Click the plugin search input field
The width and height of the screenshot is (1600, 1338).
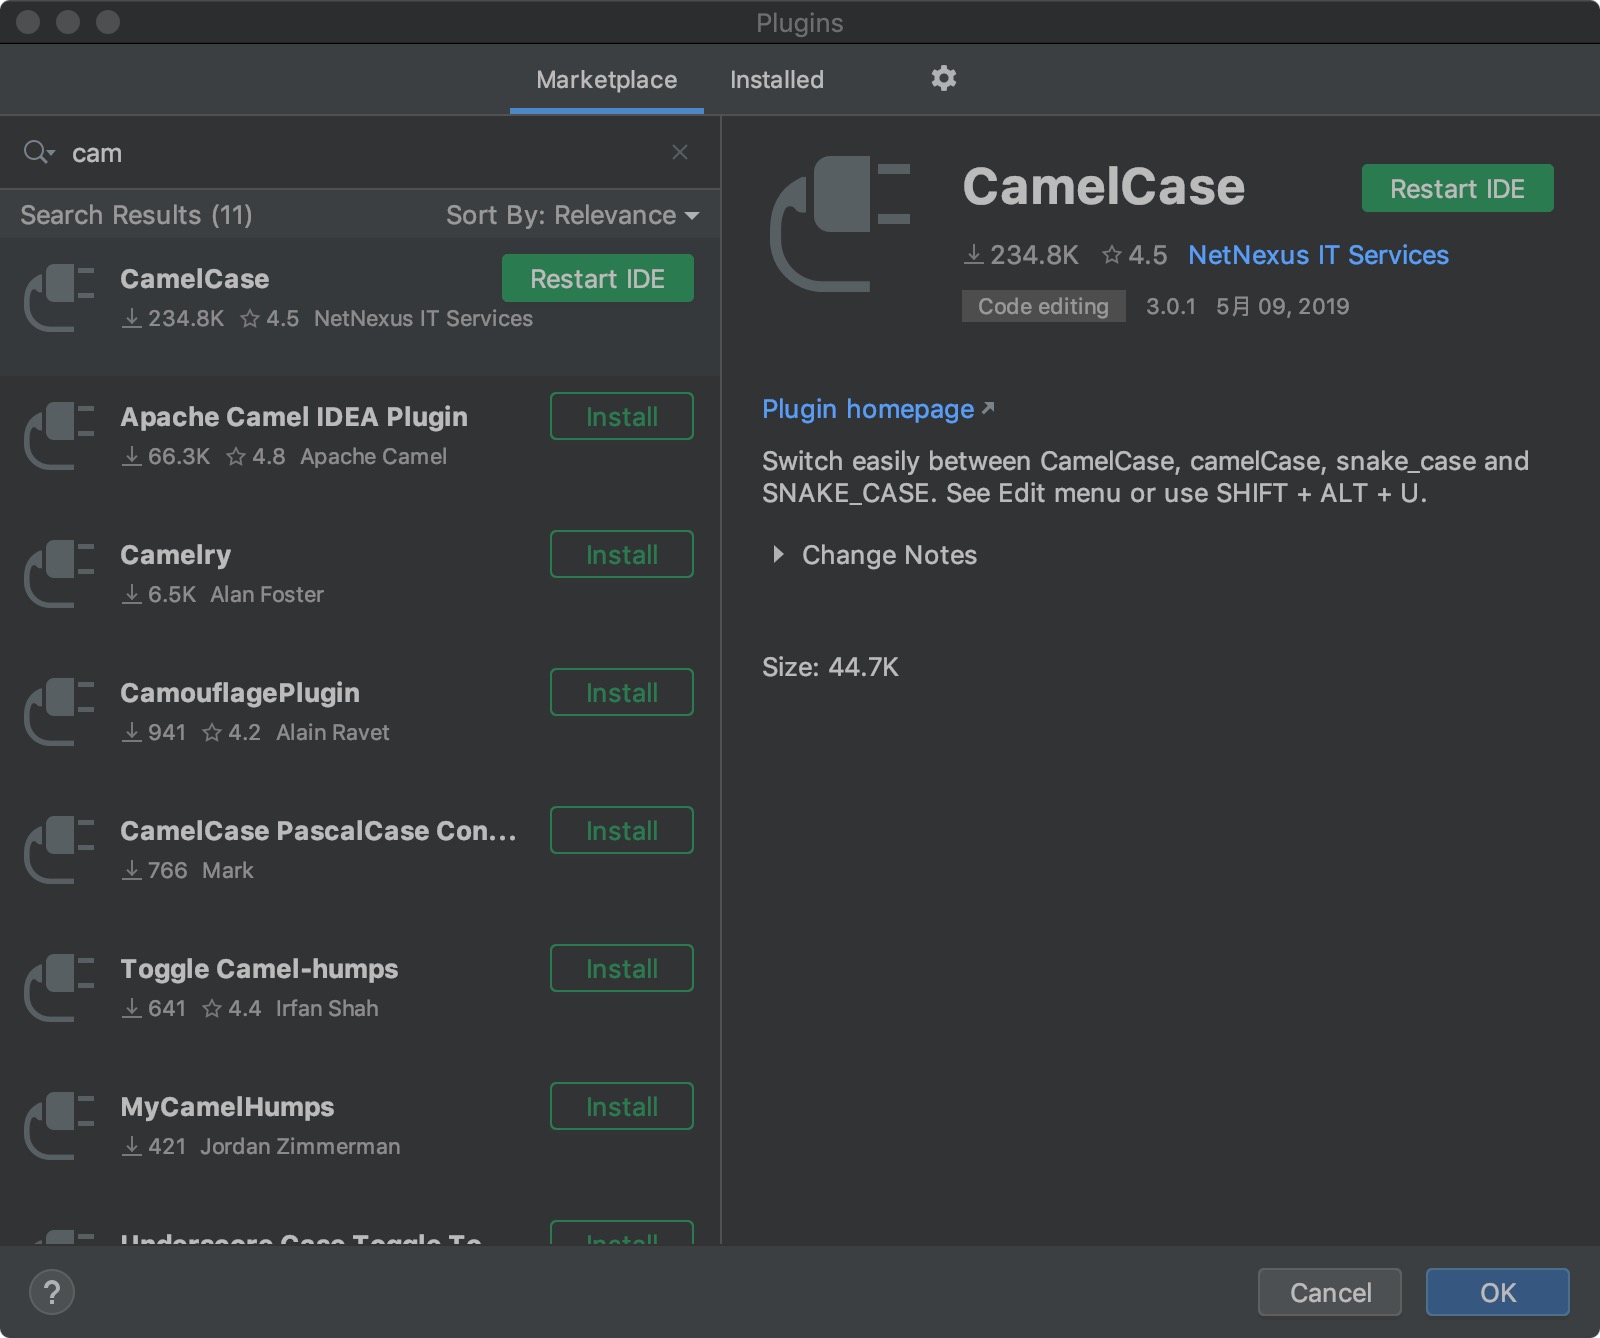(360, 153)
